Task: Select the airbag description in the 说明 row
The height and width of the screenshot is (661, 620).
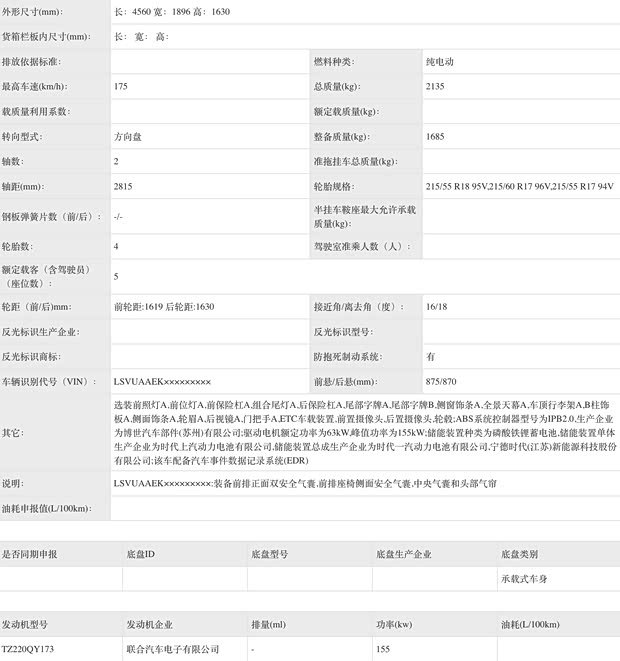Action: 305,484
